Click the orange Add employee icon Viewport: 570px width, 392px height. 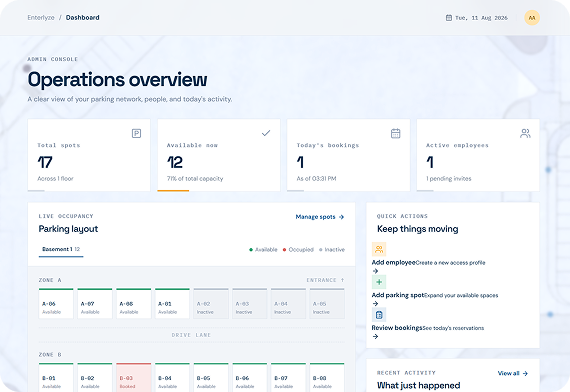point(379,249)
